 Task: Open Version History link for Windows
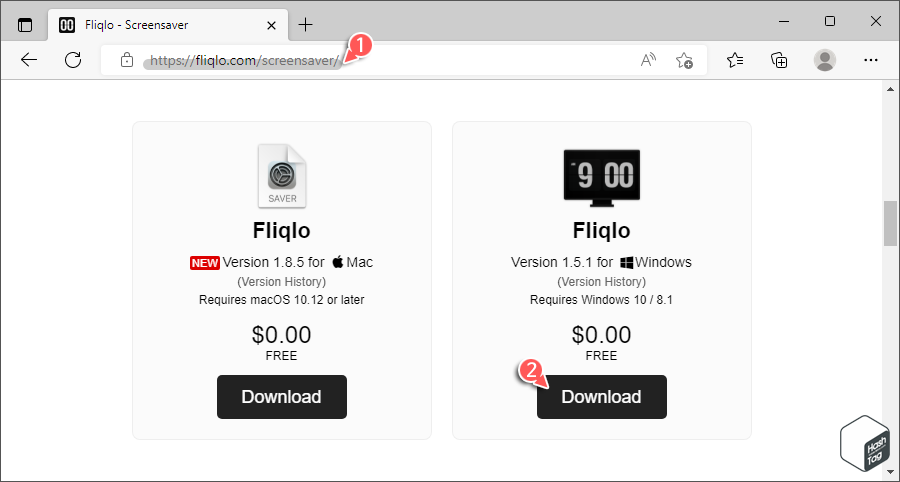point(602,282)
